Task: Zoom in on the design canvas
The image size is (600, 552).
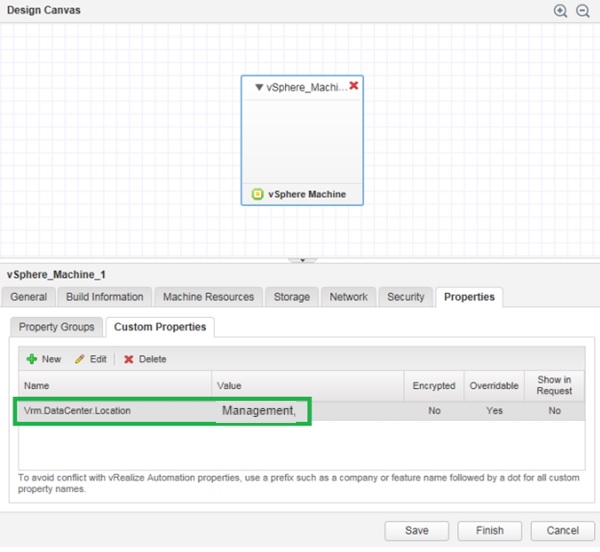Action: 560,11
